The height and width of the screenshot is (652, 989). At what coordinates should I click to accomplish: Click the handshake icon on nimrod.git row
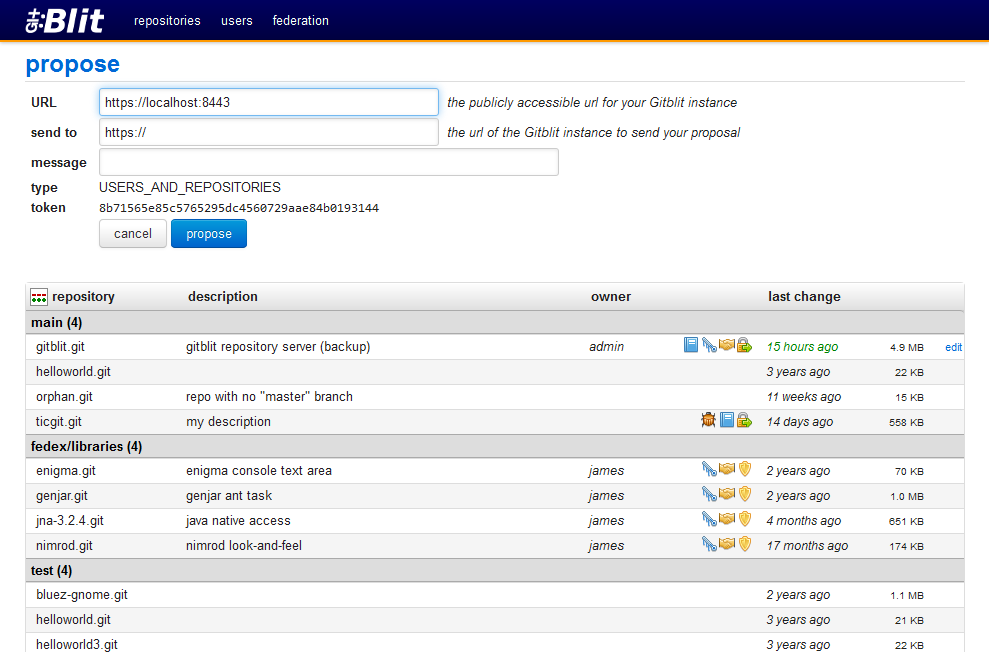point(727,545)
